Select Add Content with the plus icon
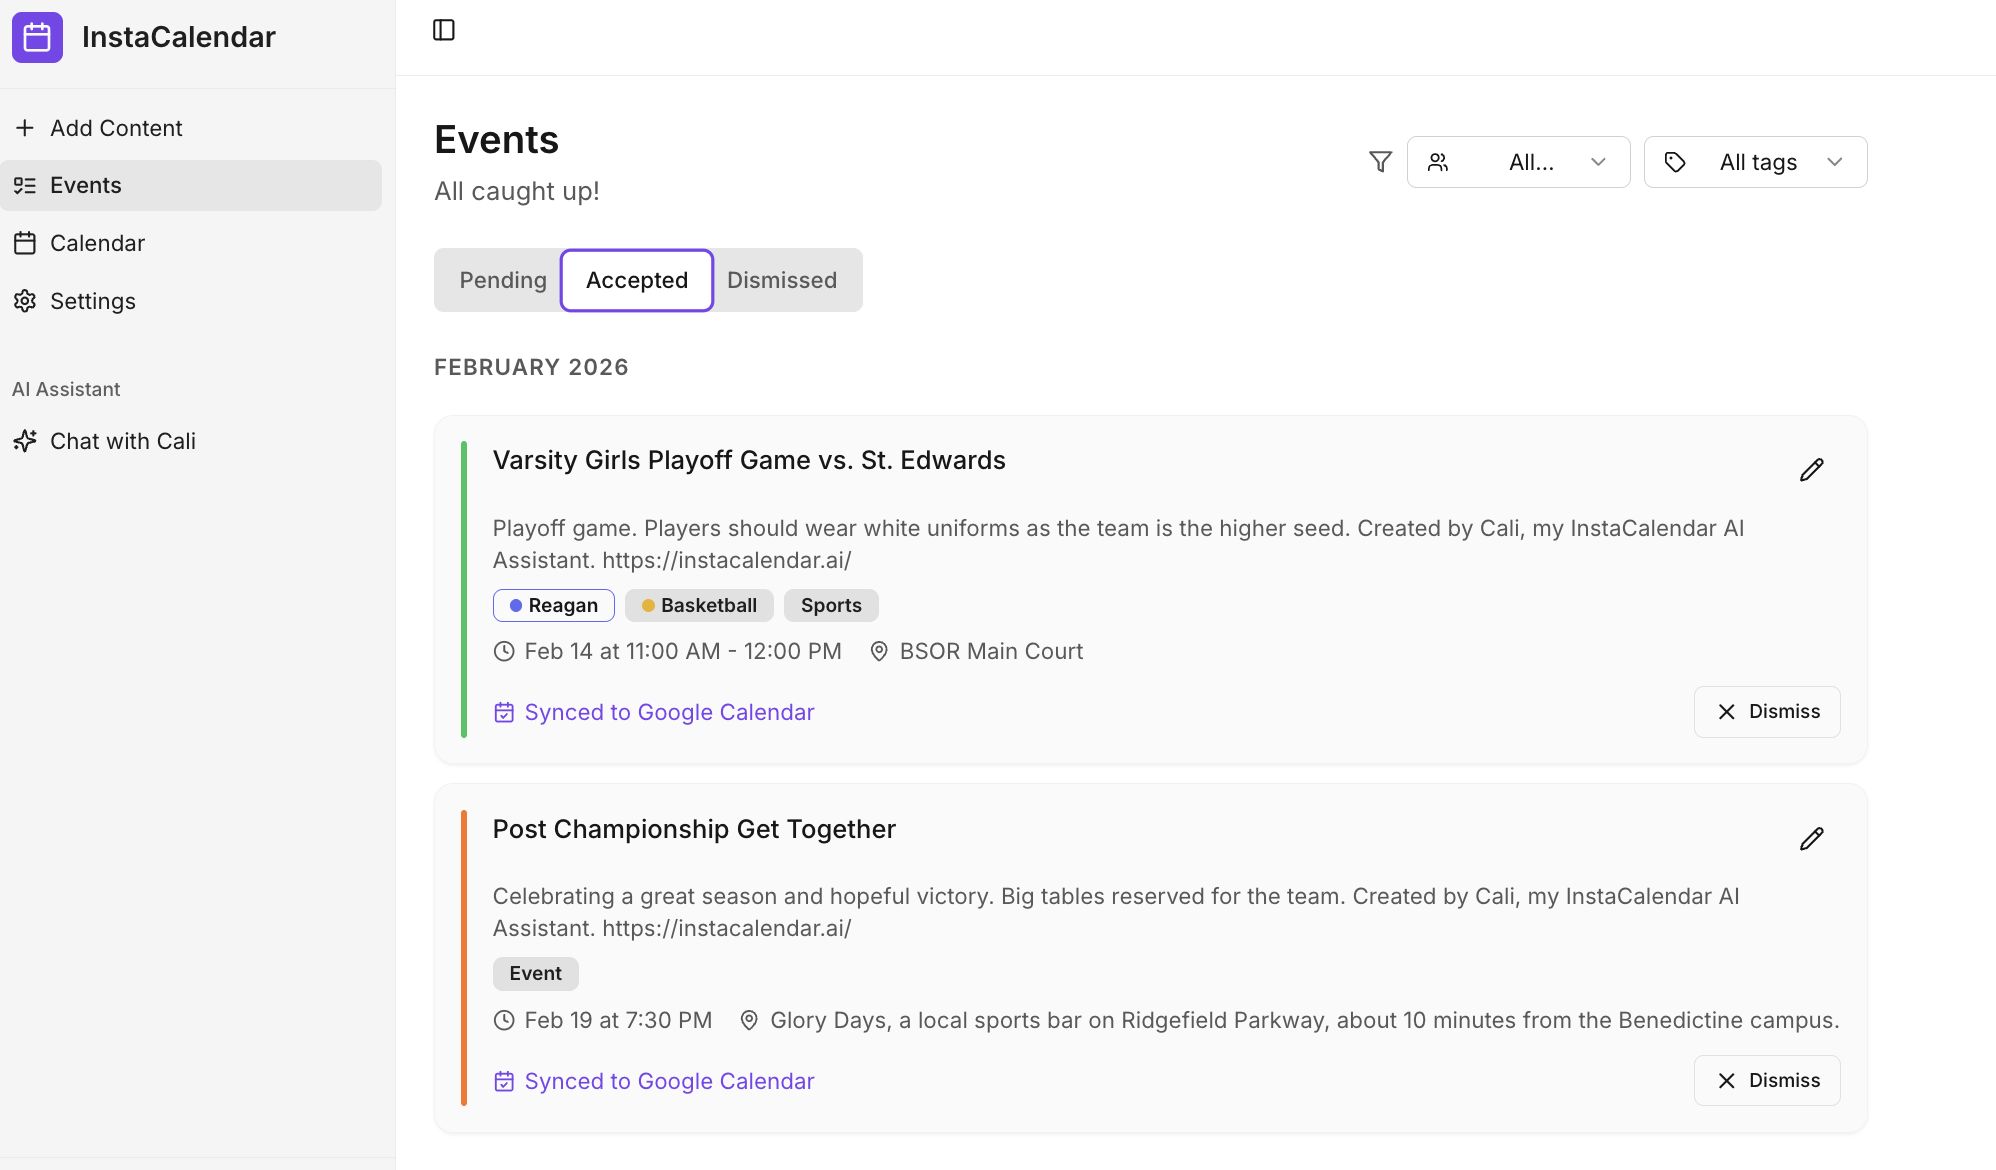The height and width of the screenshot is (1170, 1996). [116, 128]
